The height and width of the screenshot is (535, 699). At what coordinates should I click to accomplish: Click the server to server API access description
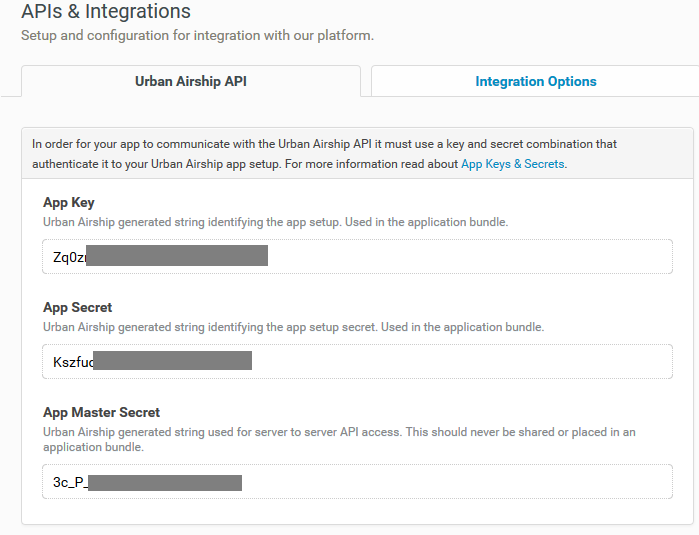pos(339,439)
